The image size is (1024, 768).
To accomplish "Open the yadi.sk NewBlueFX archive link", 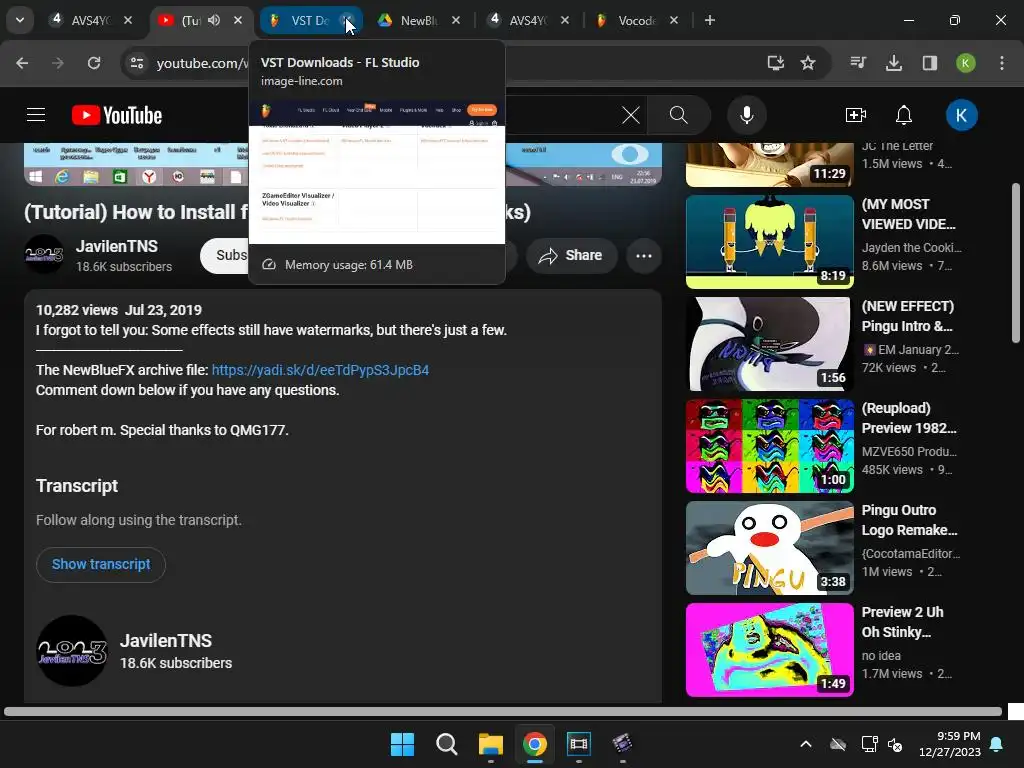I will point(320,370).
